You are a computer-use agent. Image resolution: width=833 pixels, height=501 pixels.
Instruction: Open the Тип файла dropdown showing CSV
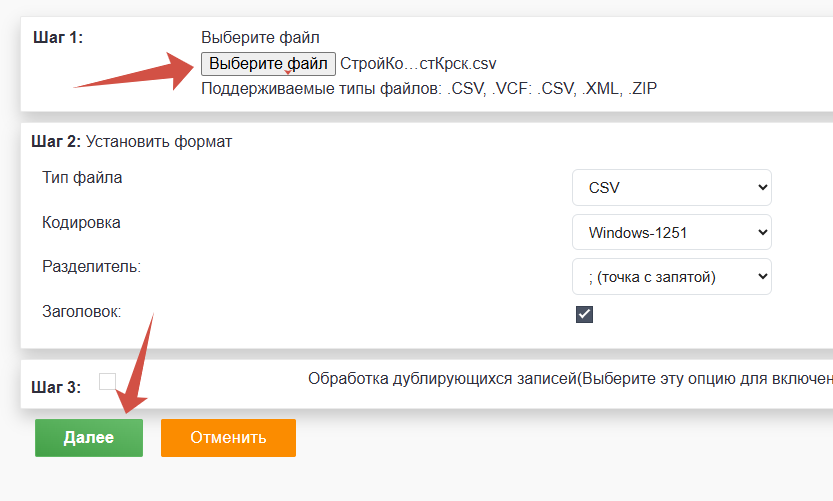click(x=672, y=187)
